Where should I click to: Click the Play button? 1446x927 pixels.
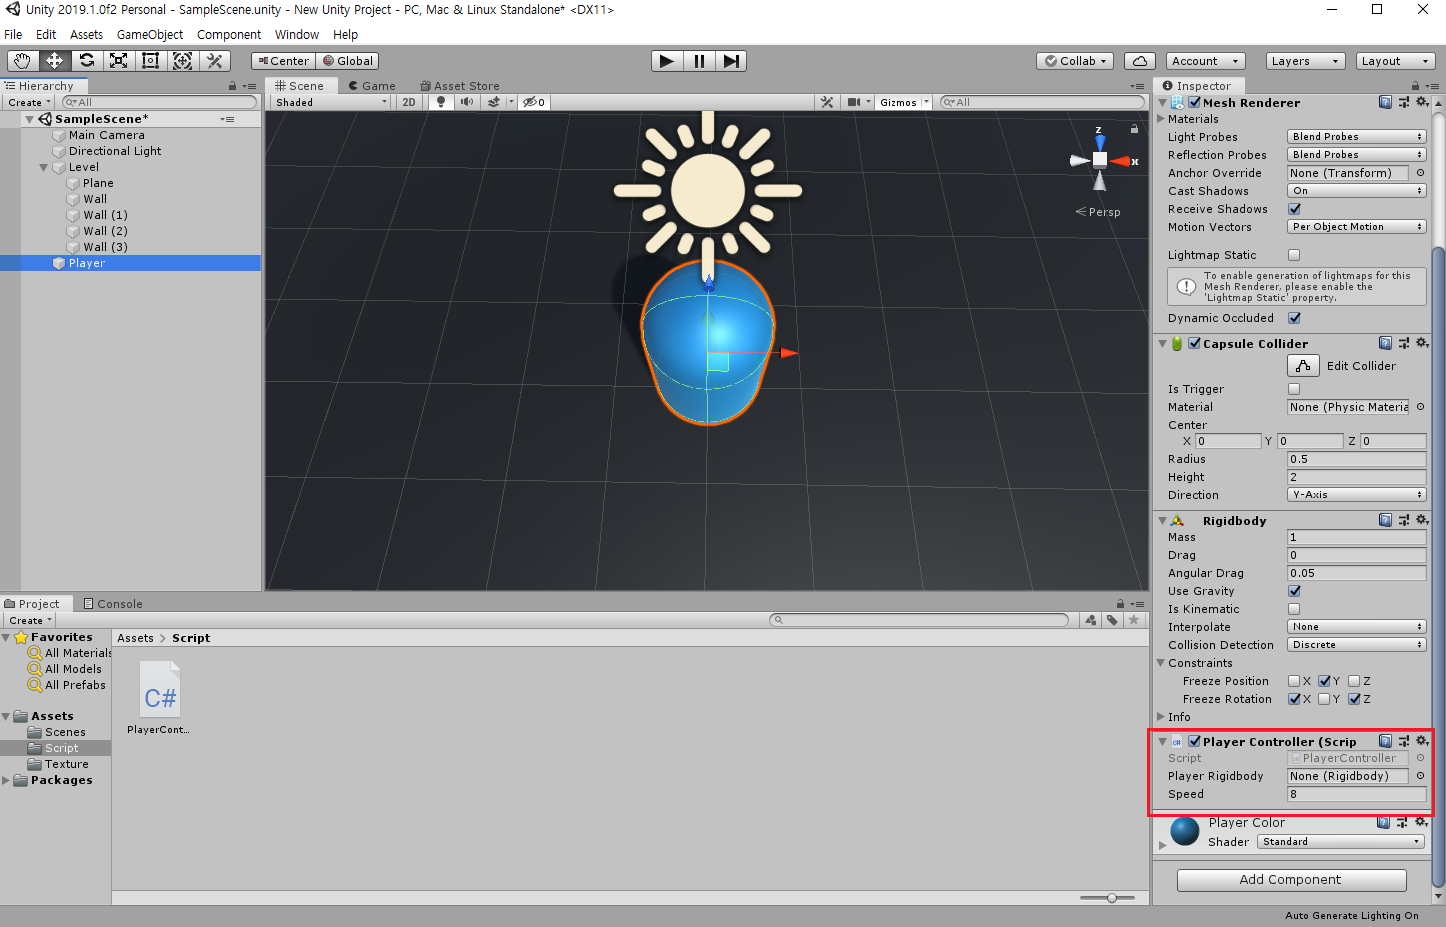click(667, 61)
